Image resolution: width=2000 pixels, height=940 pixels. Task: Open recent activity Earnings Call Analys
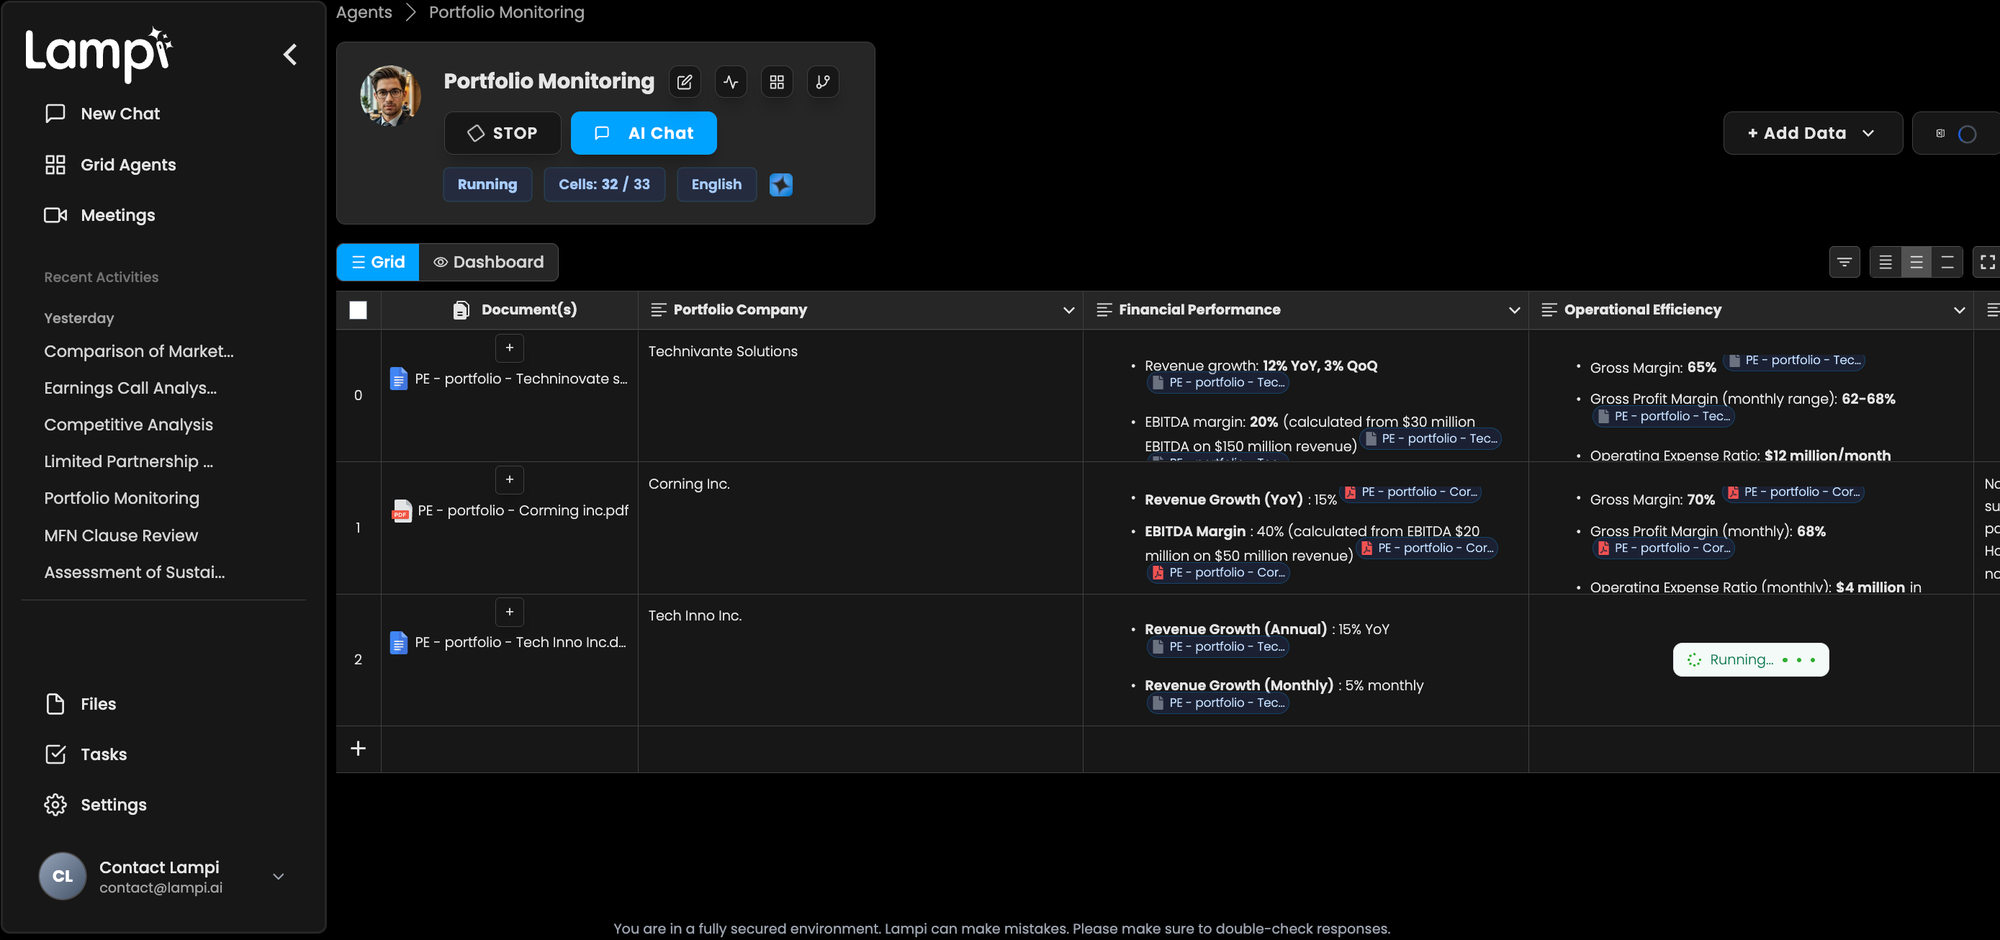130,388
